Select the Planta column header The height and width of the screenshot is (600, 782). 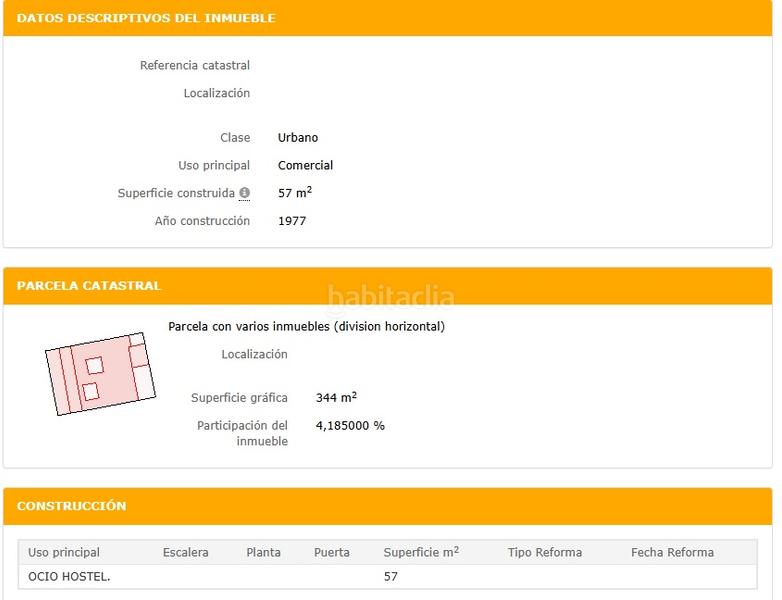pyautogui.click(x=263, y=552)
